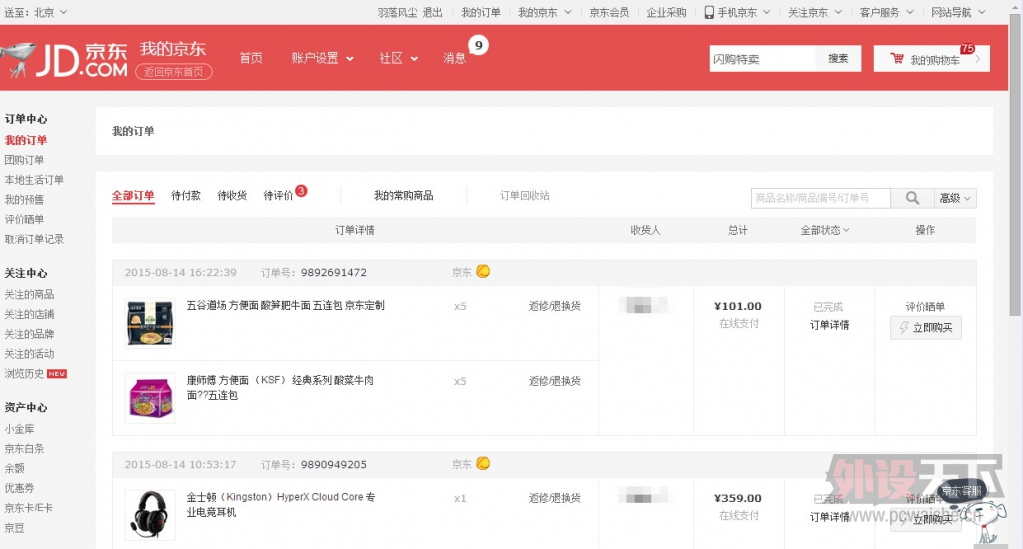This screenshot has height=549, width=1023.
Task: Click 立即购买 for order 9892691472
Action: point(925,328)
